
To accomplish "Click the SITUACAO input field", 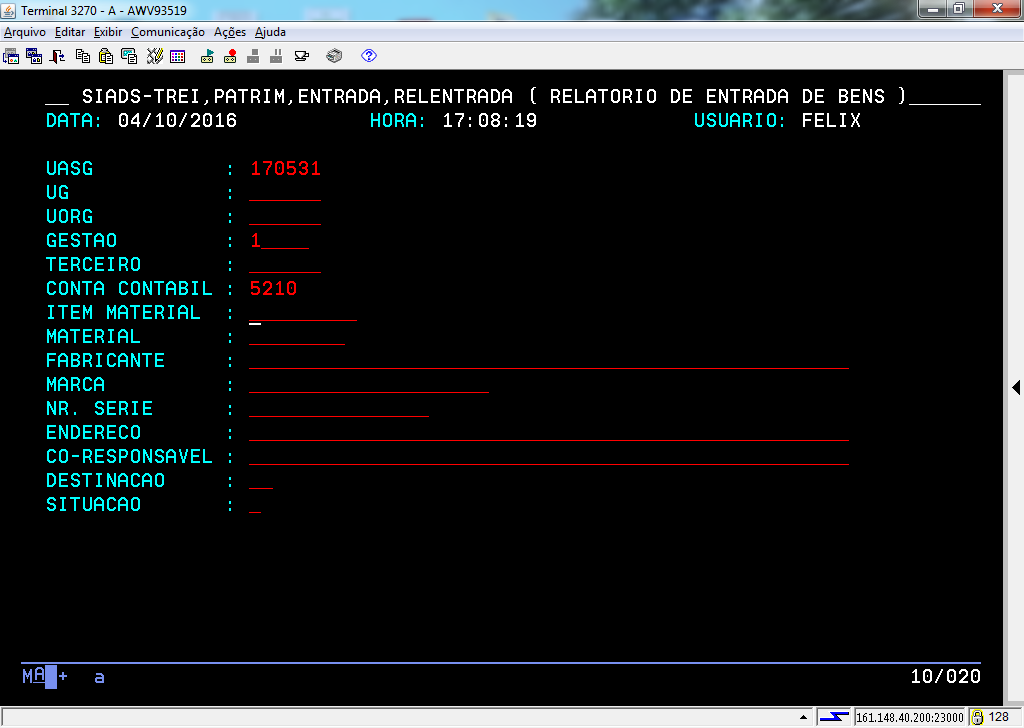I will pos(255,505).
